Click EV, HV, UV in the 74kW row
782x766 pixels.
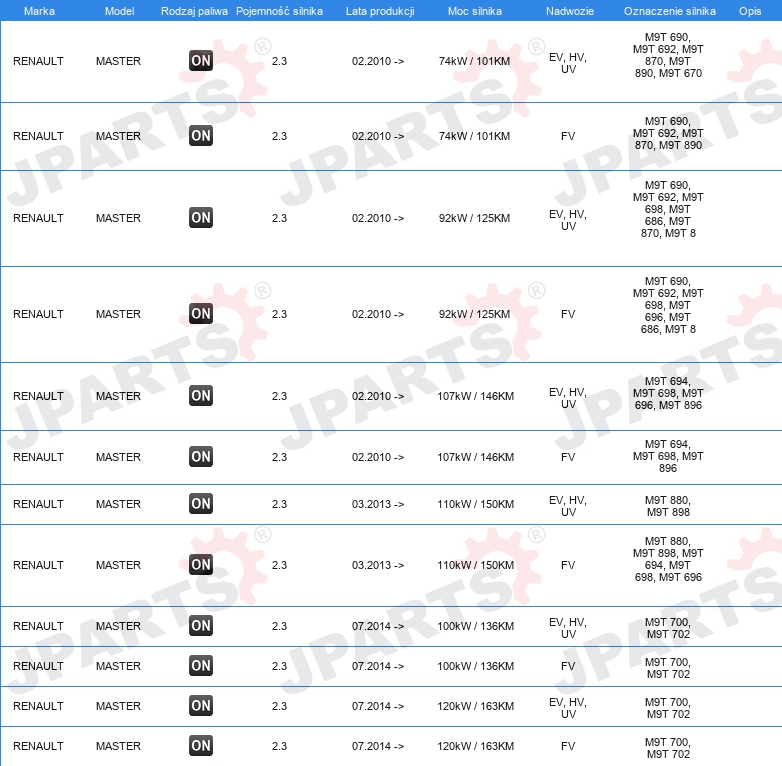point(568,63)
